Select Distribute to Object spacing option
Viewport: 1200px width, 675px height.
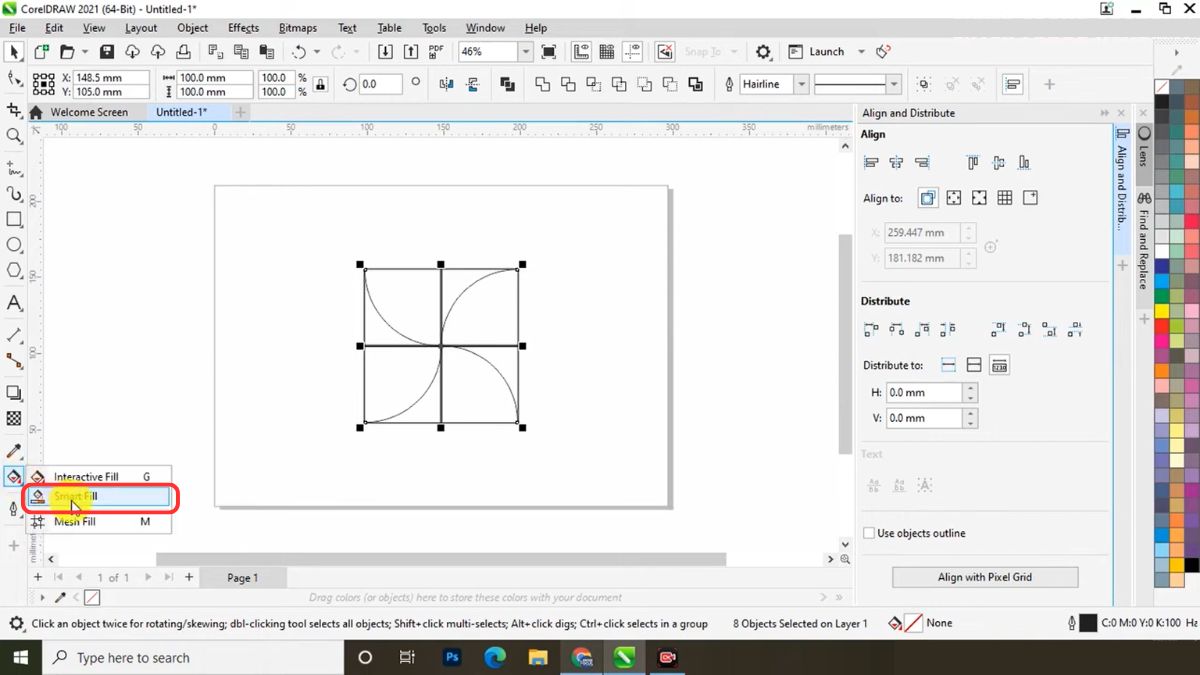[x=999, y=365]
